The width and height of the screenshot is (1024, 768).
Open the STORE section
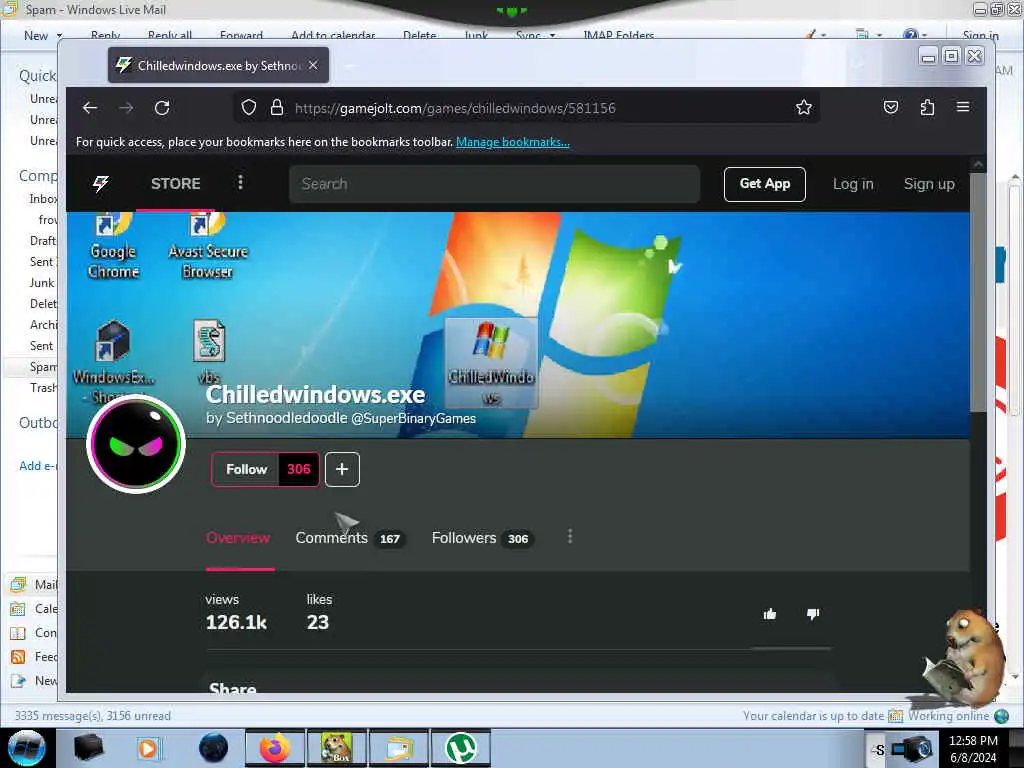176,184
